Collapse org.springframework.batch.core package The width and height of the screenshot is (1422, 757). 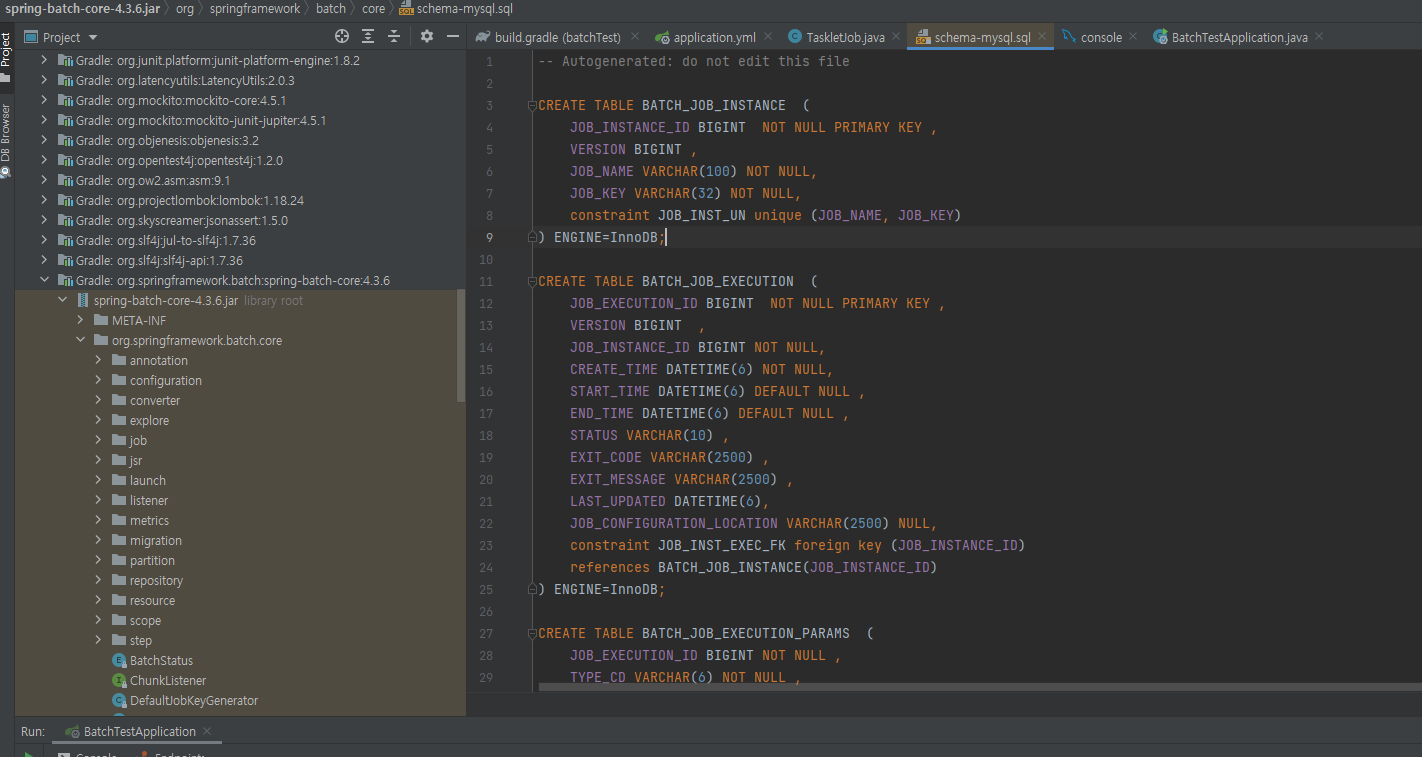[80, 340]
